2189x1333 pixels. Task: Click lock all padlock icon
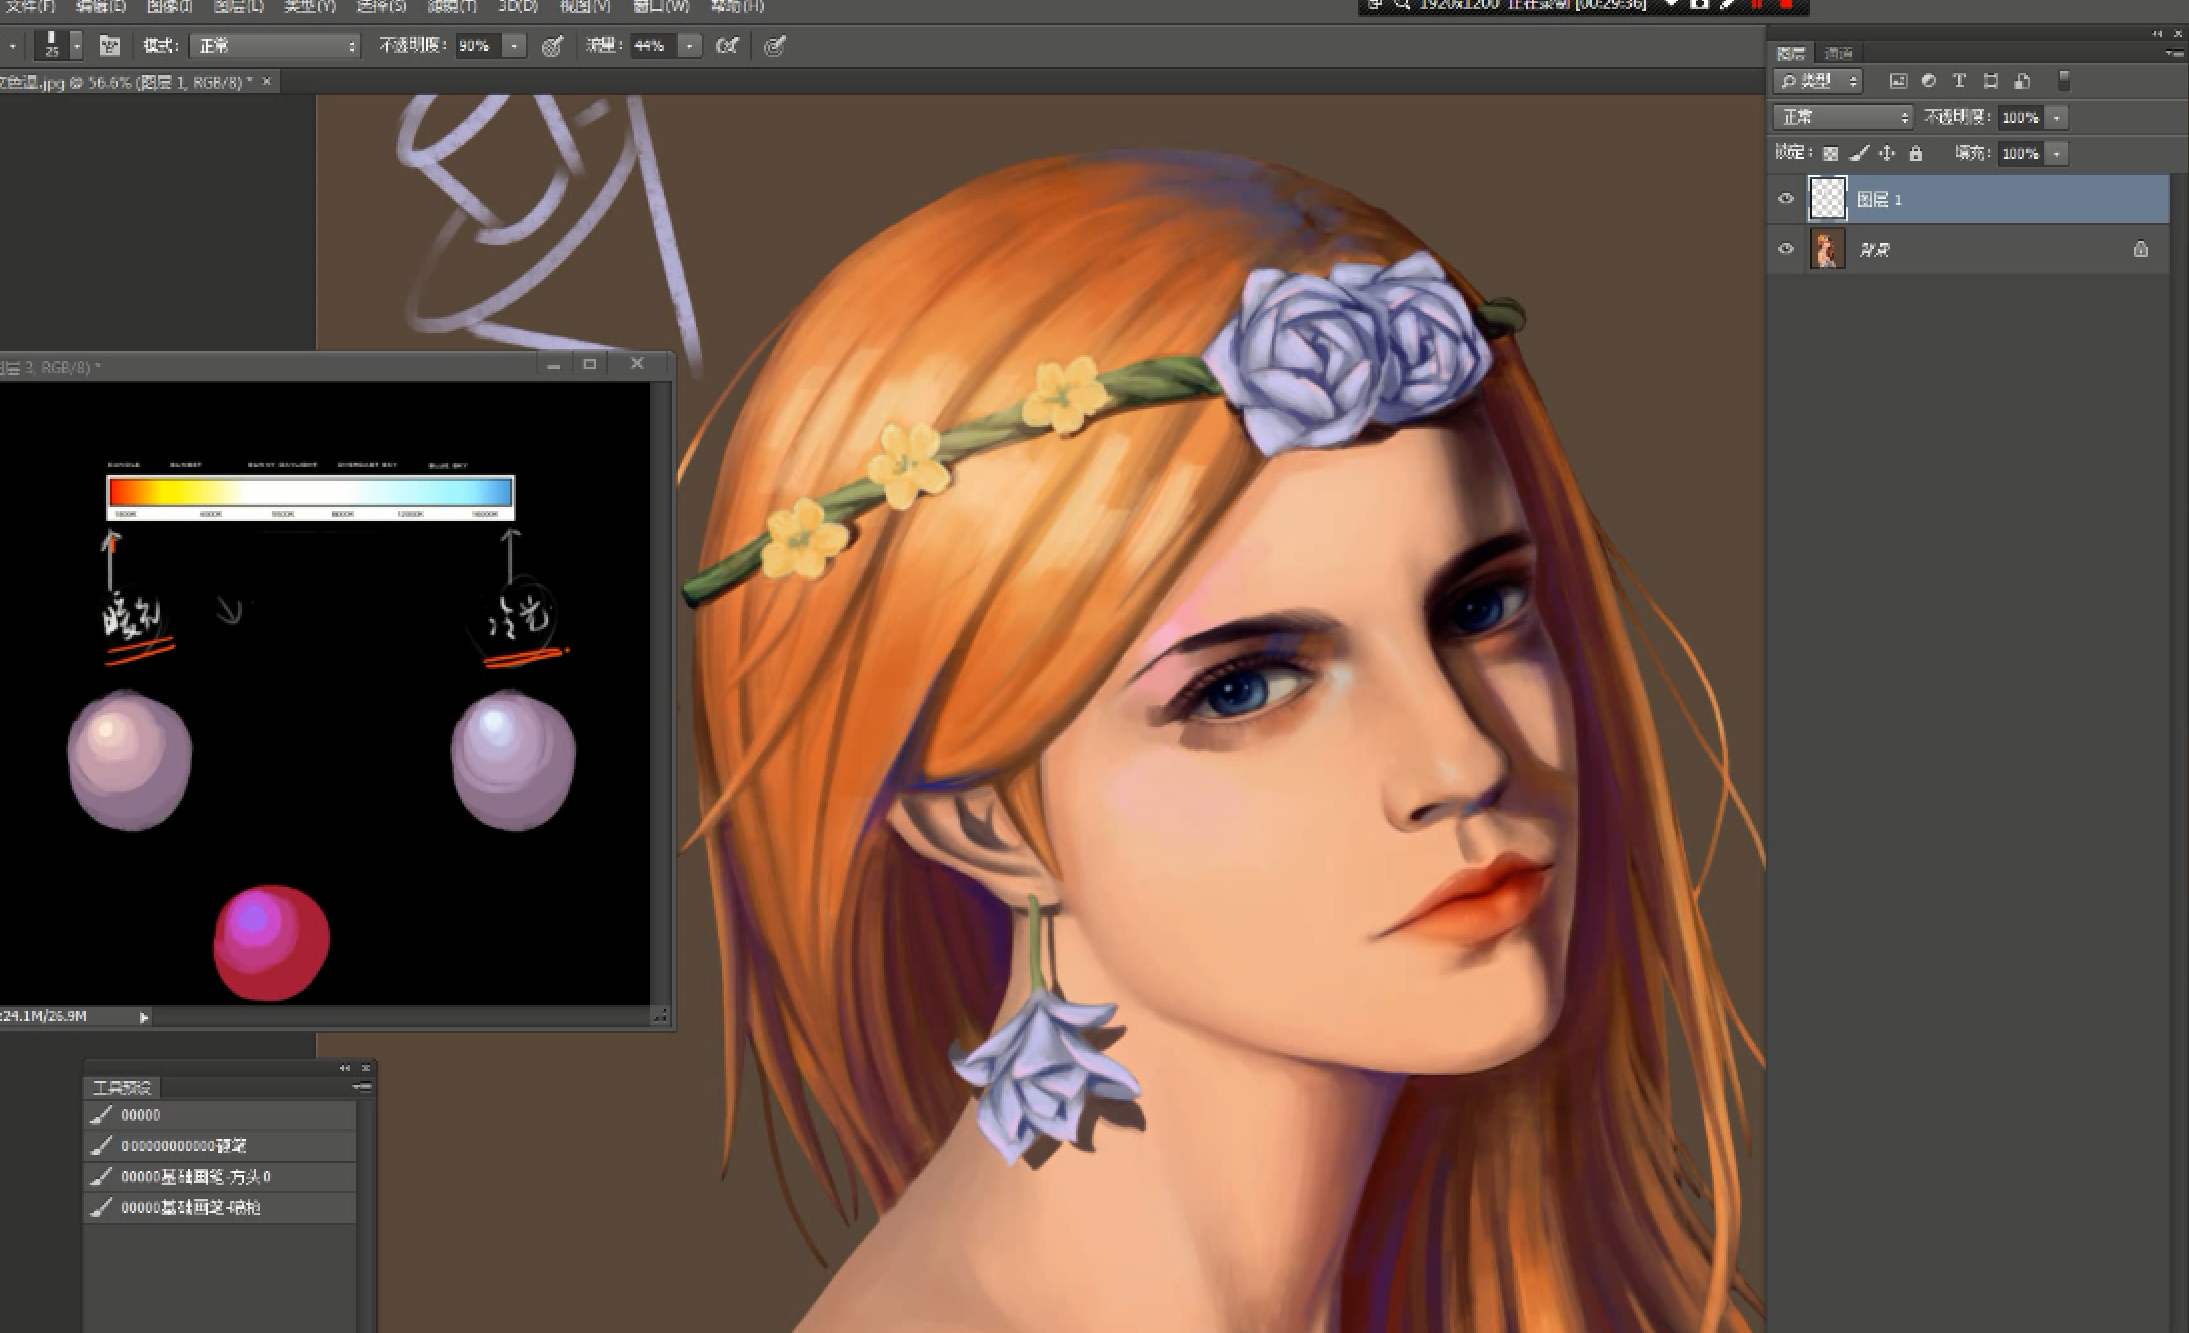pos(1915,153)
